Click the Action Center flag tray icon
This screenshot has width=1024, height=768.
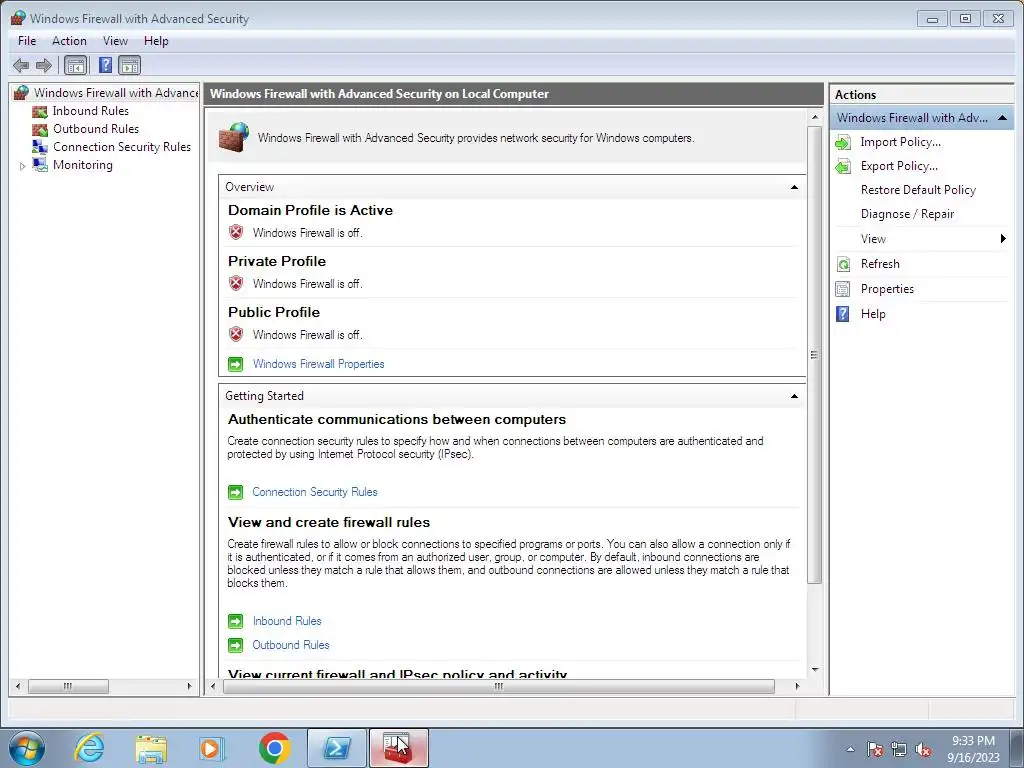point(875,749)
